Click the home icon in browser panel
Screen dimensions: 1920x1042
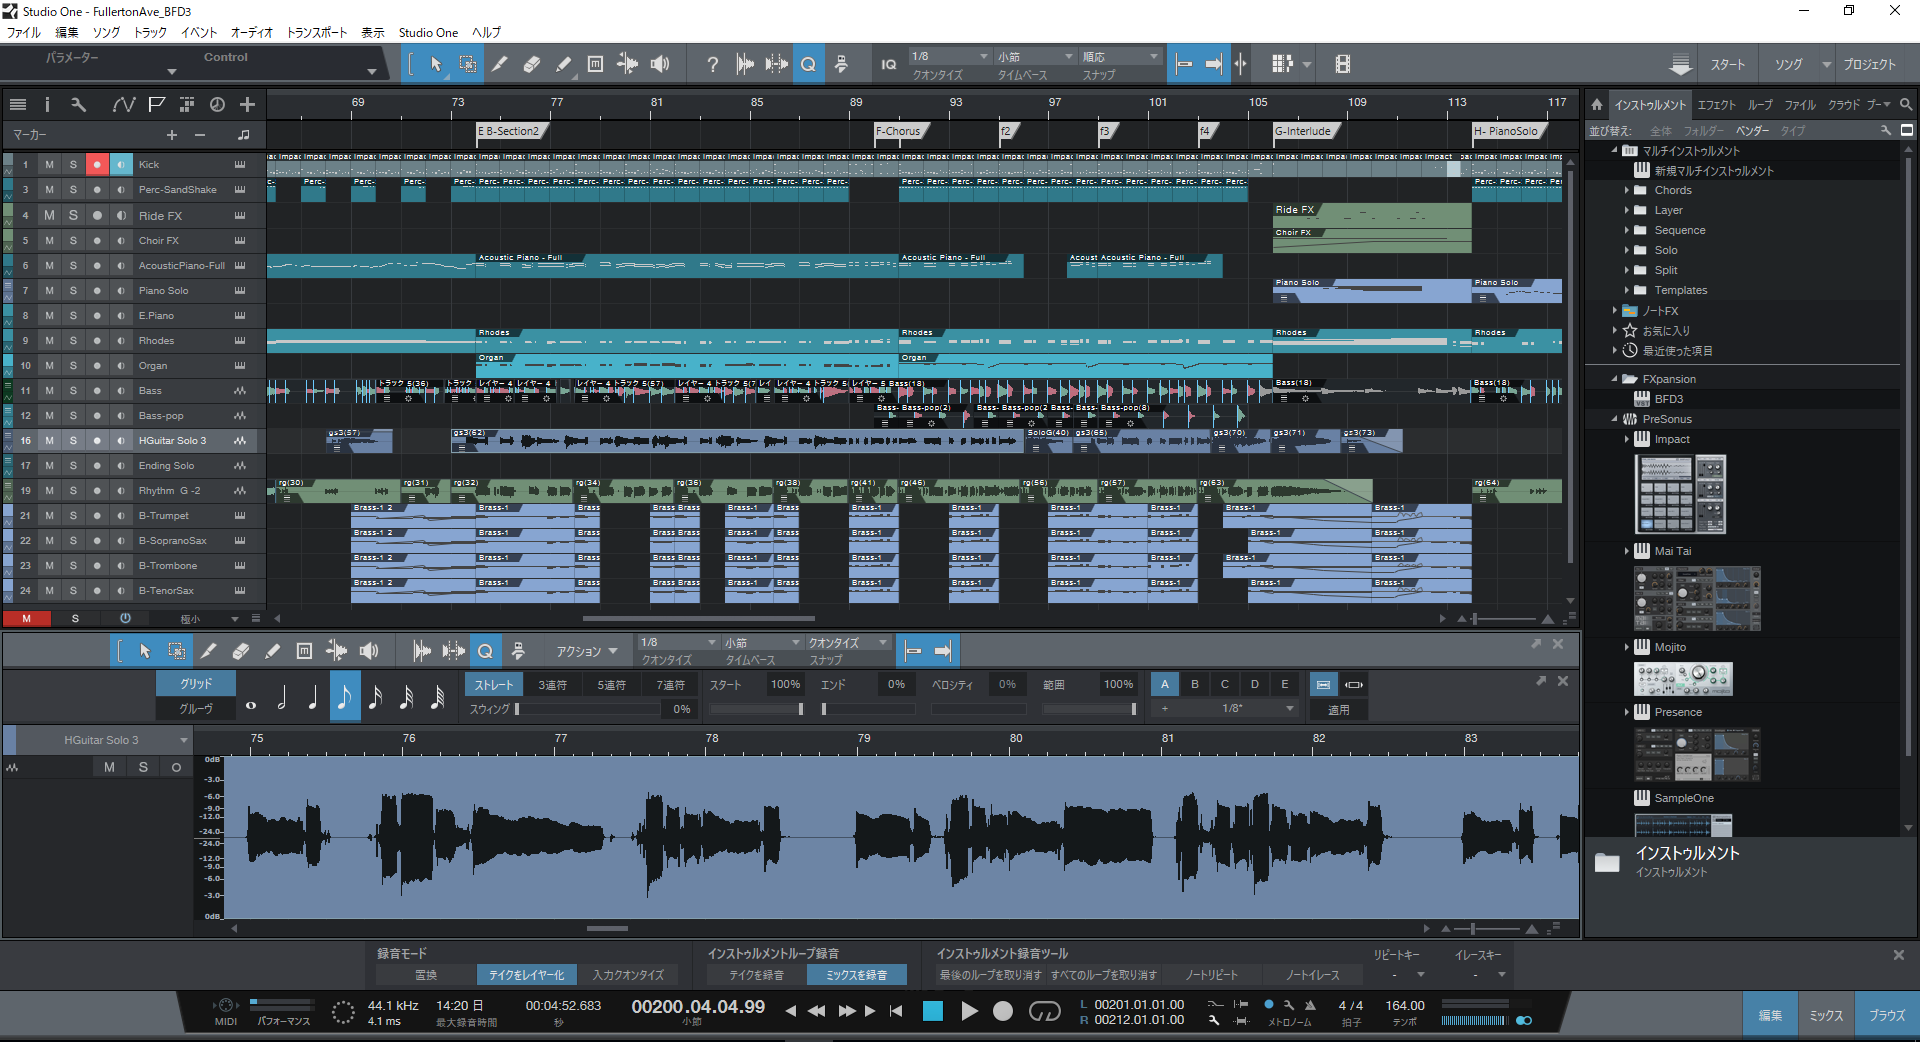1597,104
